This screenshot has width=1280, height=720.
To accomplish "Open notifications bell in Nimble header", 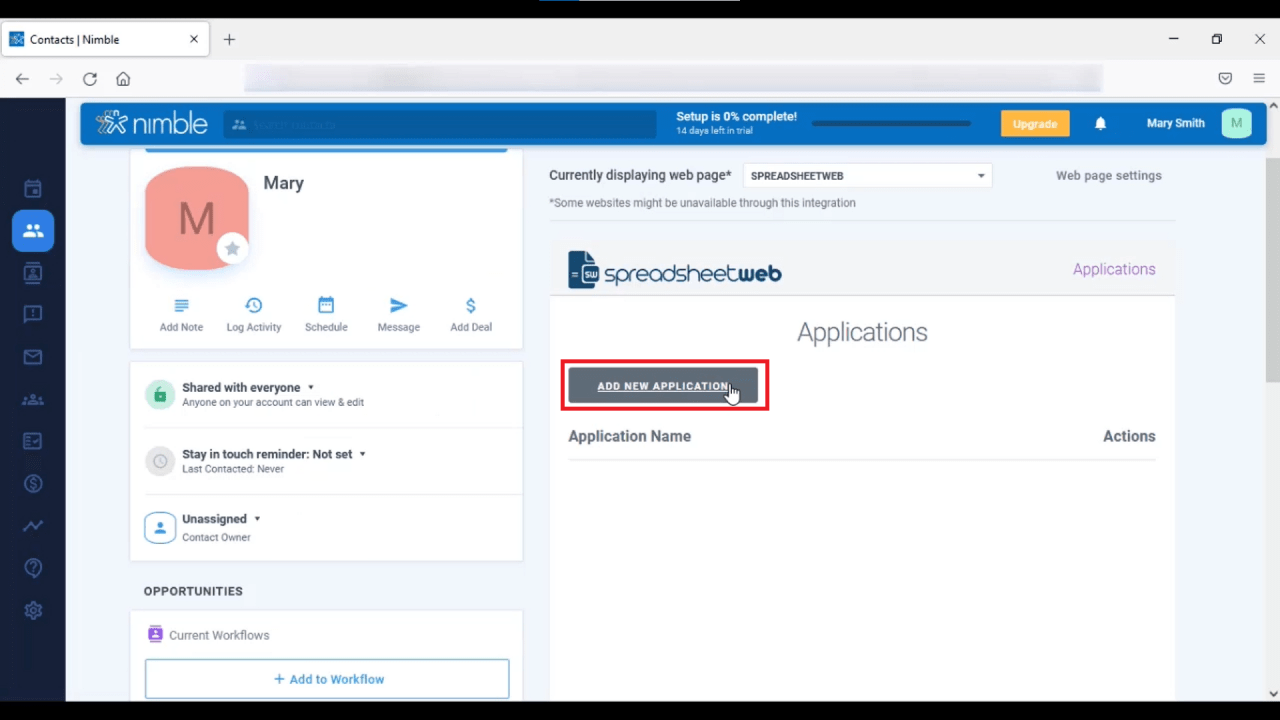I will click(x=1100, y=124).
